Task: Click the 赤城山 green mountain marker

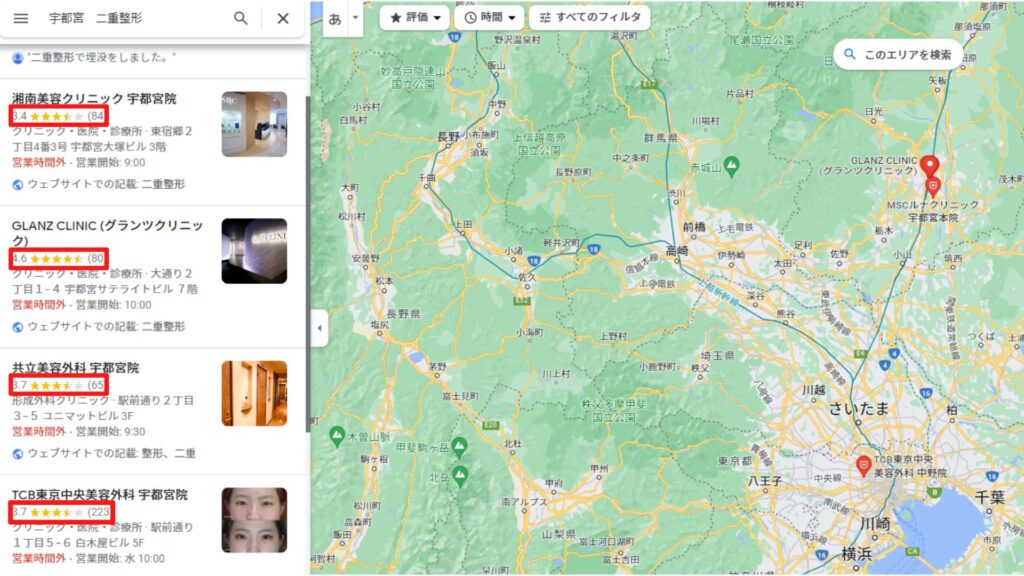Action: tap(732, 166)
